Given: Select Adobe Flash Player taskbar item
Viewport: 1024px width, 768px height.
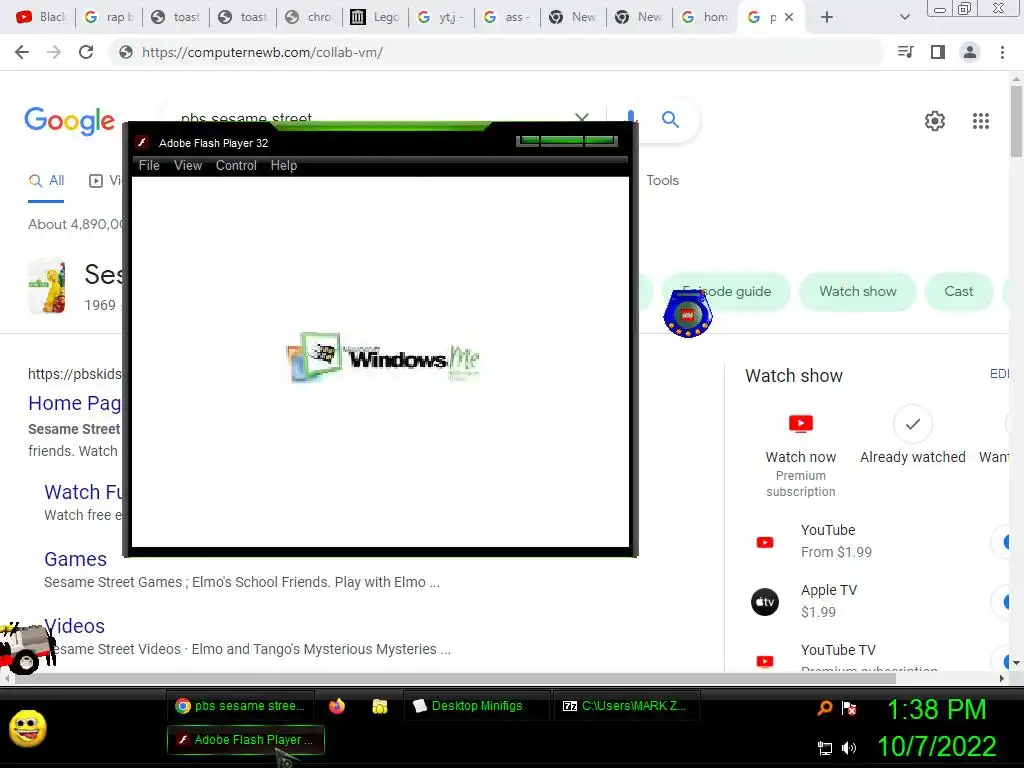Looking at the screenshot, I should pos(246,739).
